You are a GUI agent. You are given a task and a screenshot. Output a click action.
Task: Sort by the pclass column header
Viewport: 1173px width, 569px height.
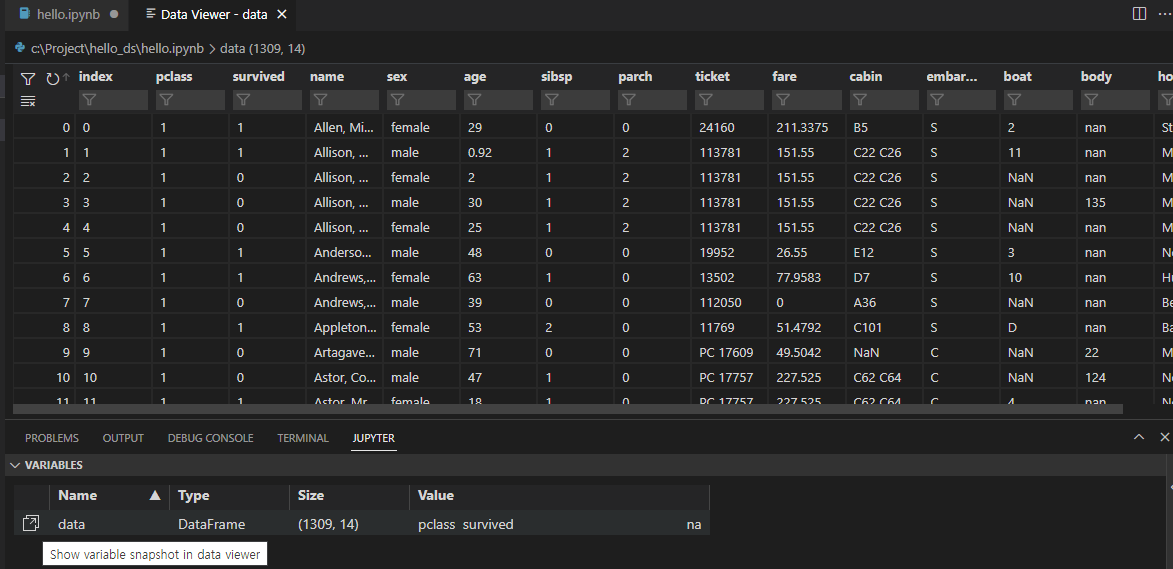[x=175, y=76]
